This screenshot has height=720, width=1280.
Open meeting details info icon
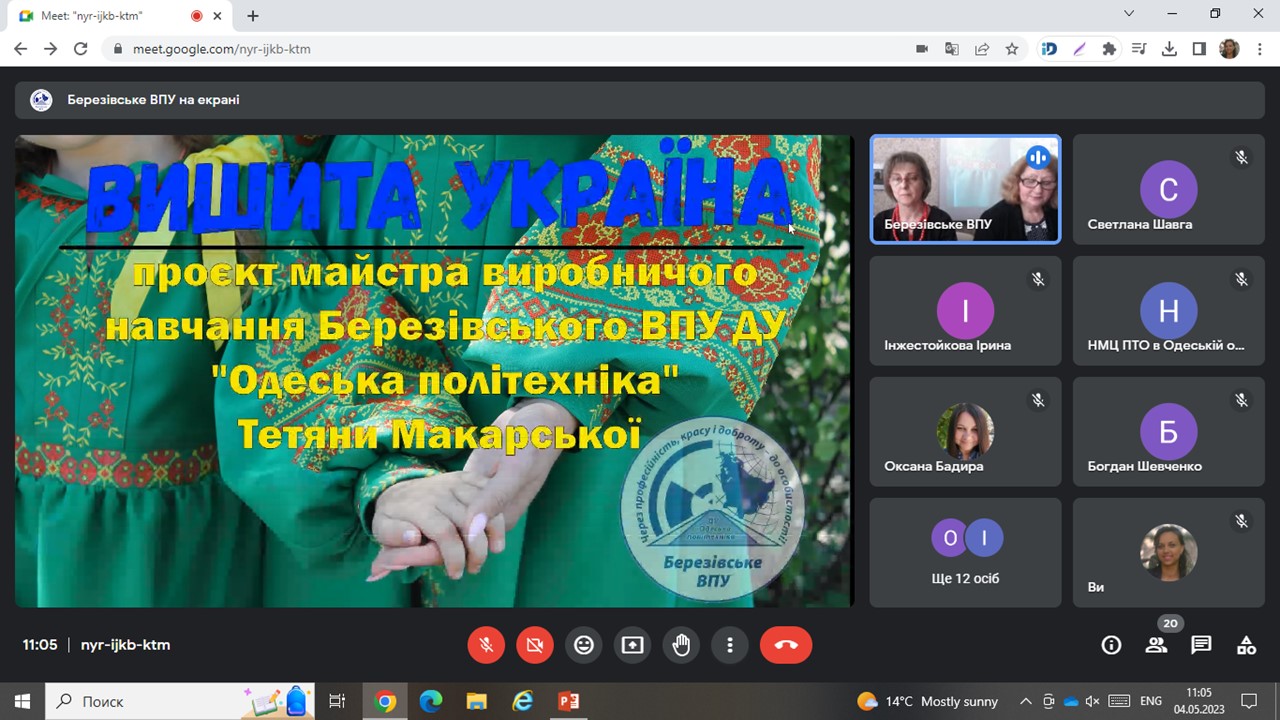pos(1111,645)
